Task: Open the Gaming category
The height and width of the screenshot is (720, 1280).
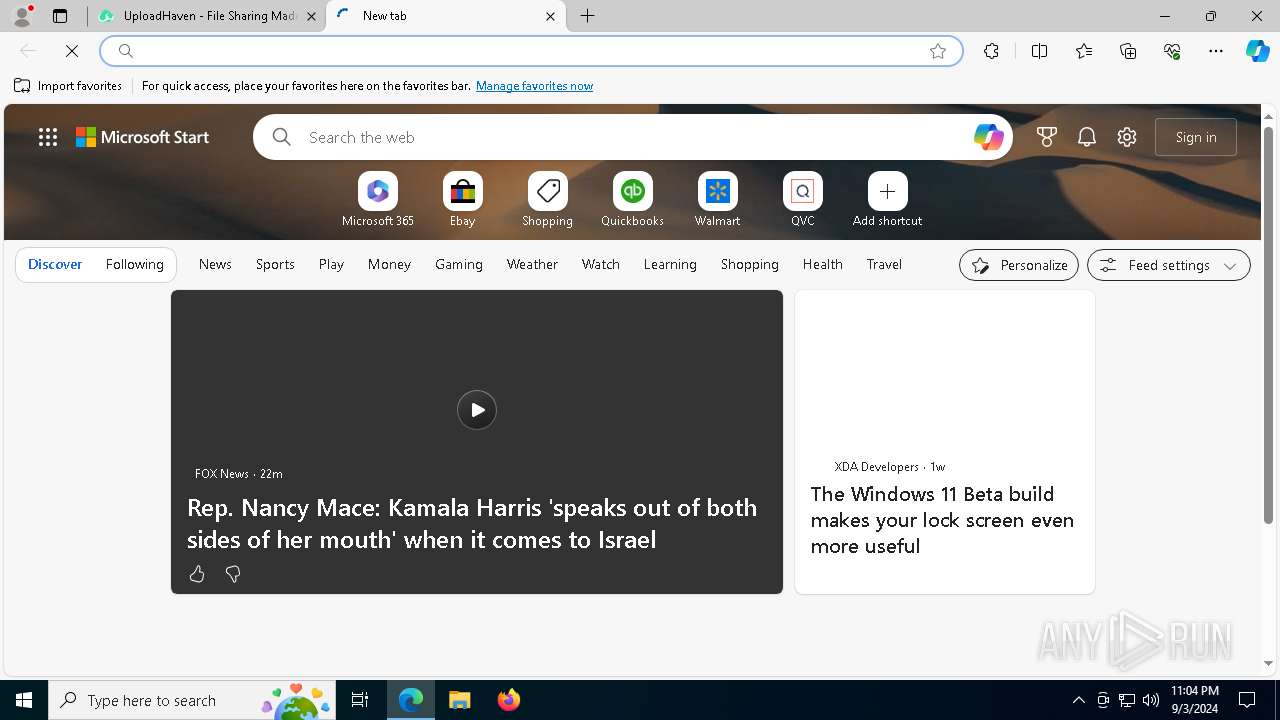Action: (x=459, y=264)
